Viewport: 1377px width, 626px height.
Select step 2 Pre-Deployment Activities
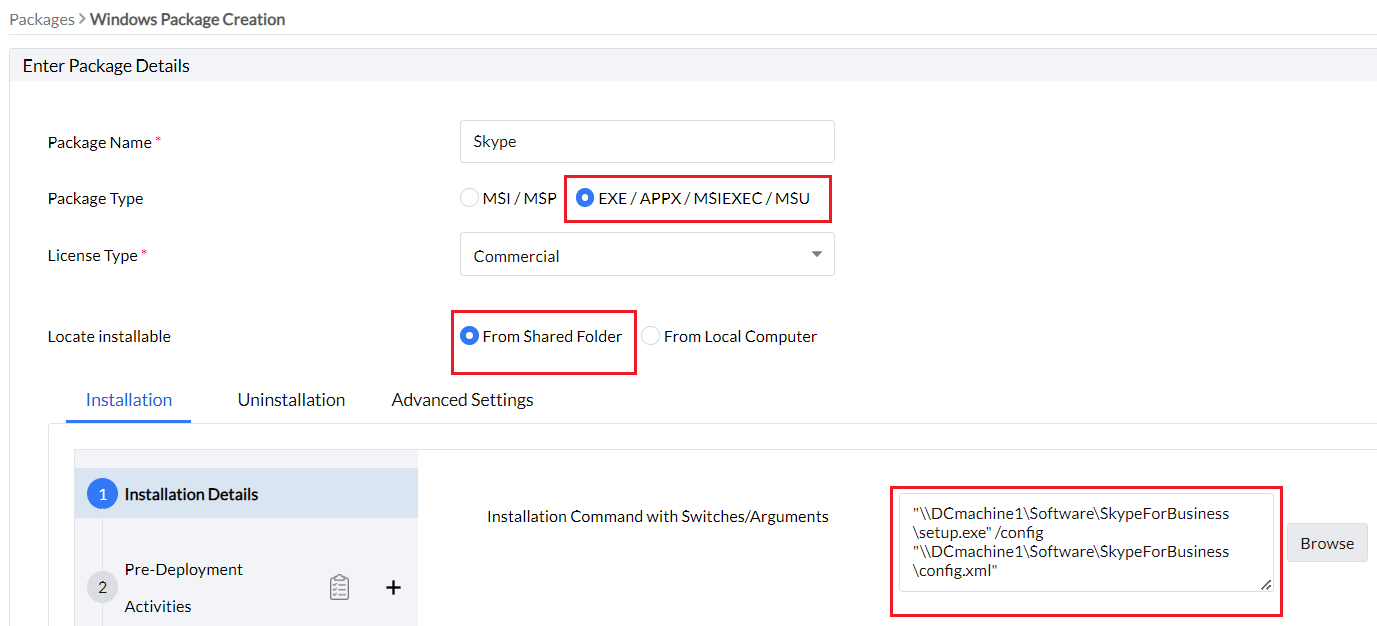[246, 587]
